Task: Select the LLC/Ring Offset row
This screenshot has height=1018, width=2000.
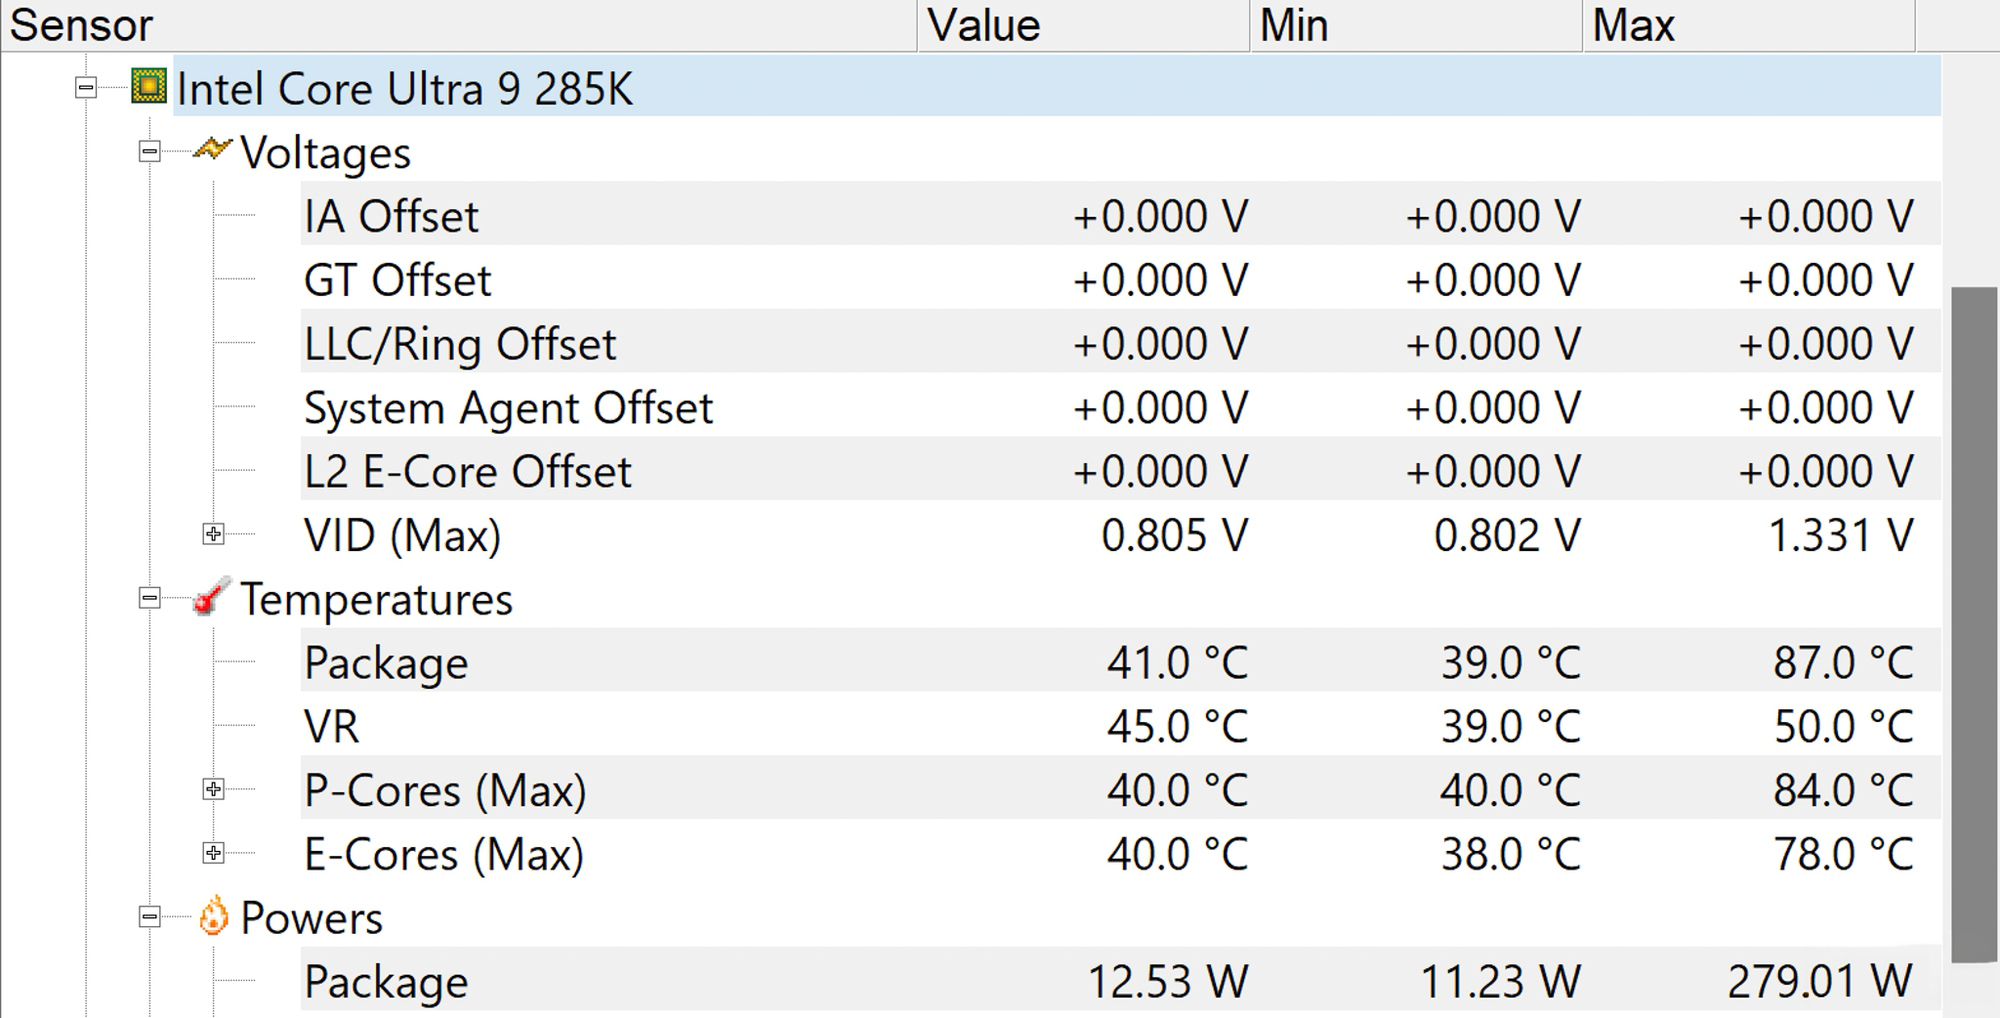Action: coord(1120,343)
